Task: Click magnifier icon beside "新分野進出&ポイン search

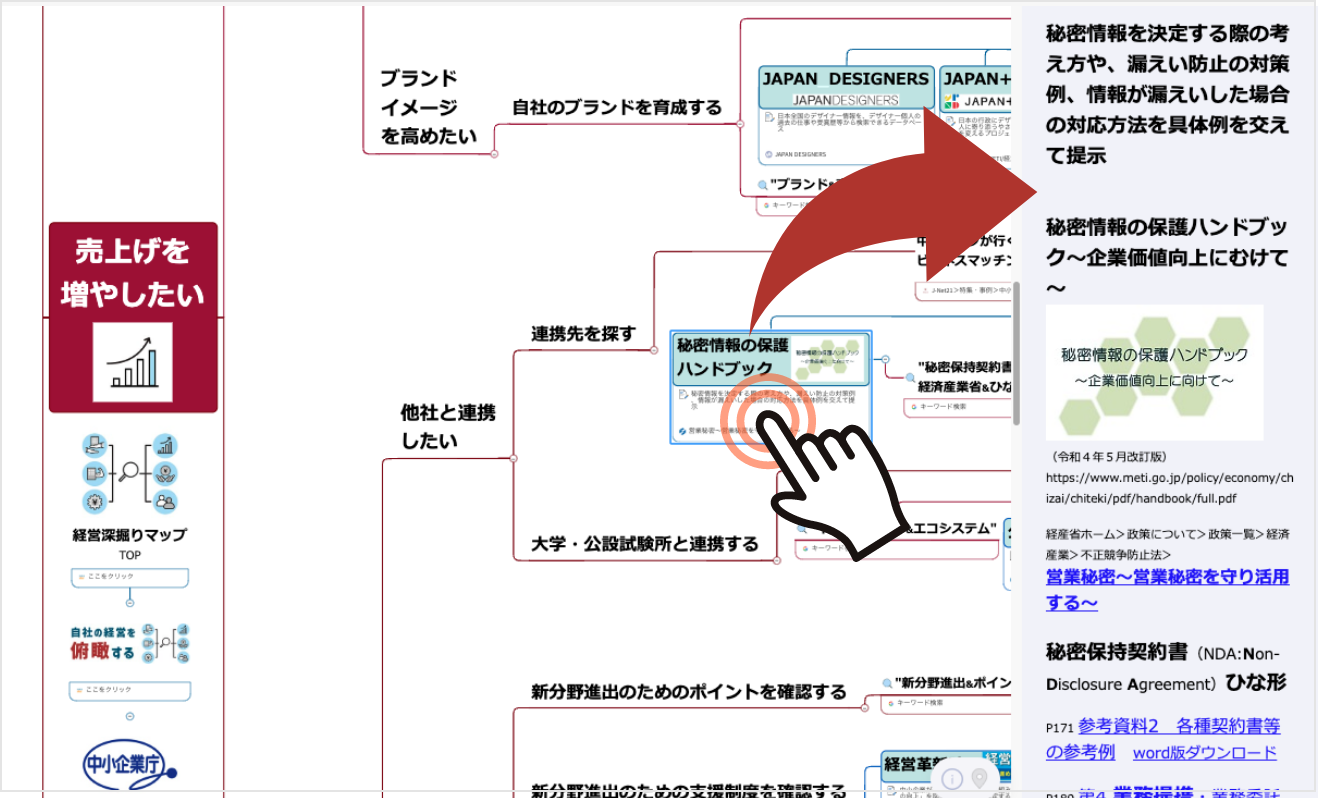Action: coord(887,683)
